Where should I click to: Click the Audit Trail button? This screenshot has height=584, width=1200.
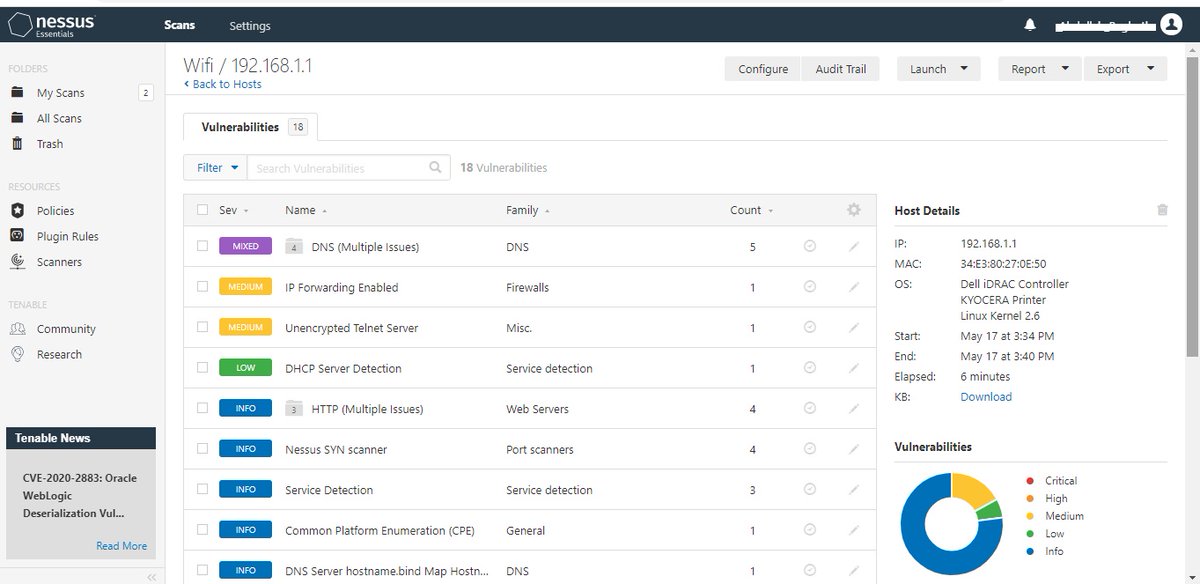(x=841, y=69)
